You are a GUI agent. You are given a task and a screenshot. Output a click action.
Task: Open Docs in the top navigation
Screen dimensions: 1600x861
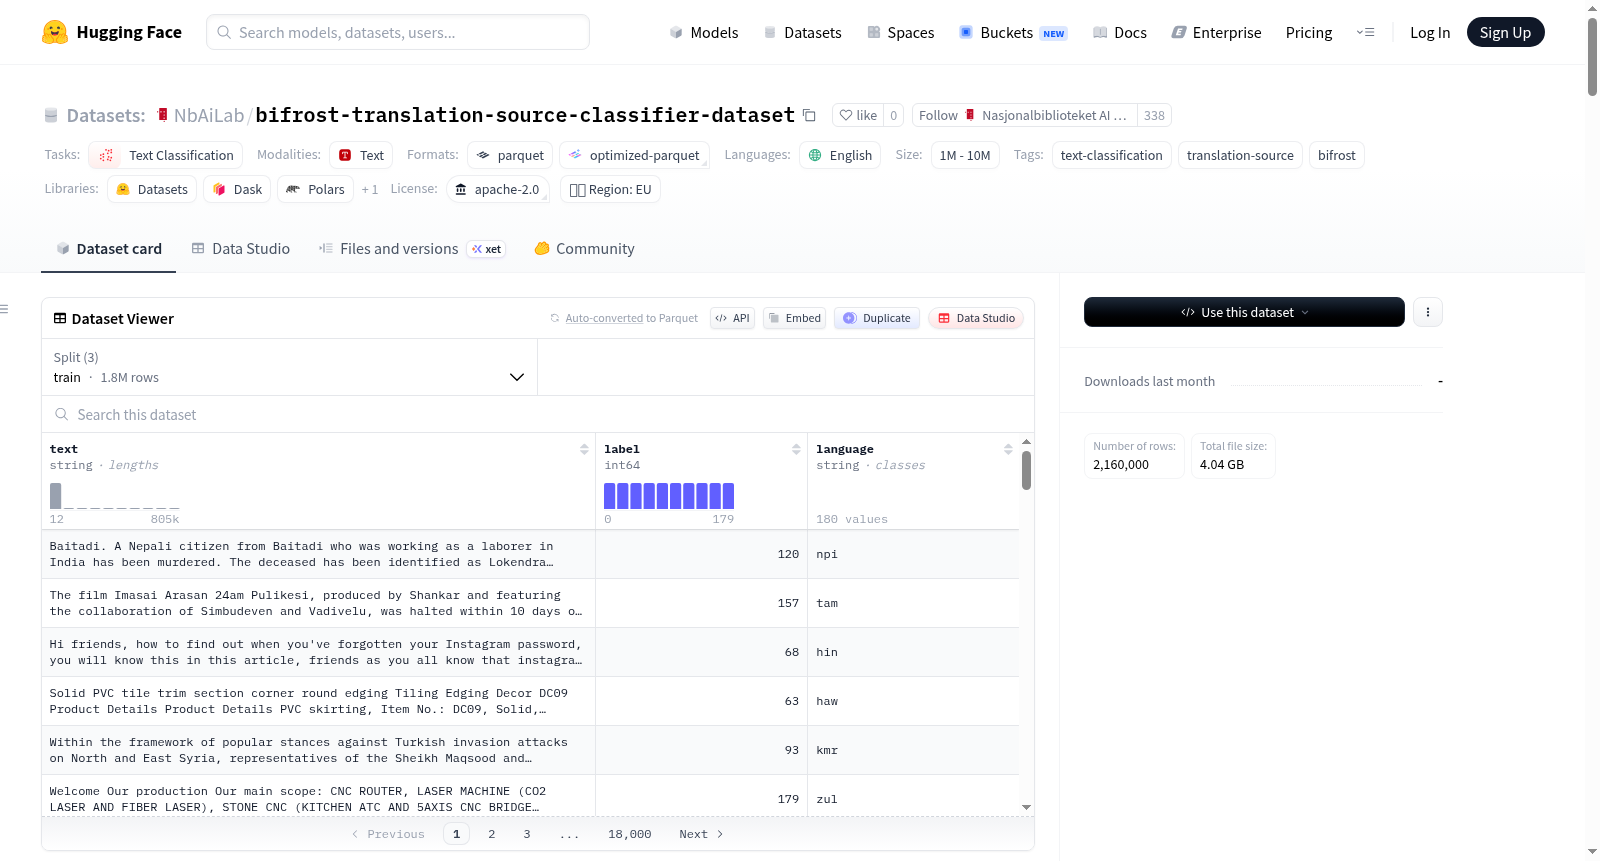[1120, 32]
